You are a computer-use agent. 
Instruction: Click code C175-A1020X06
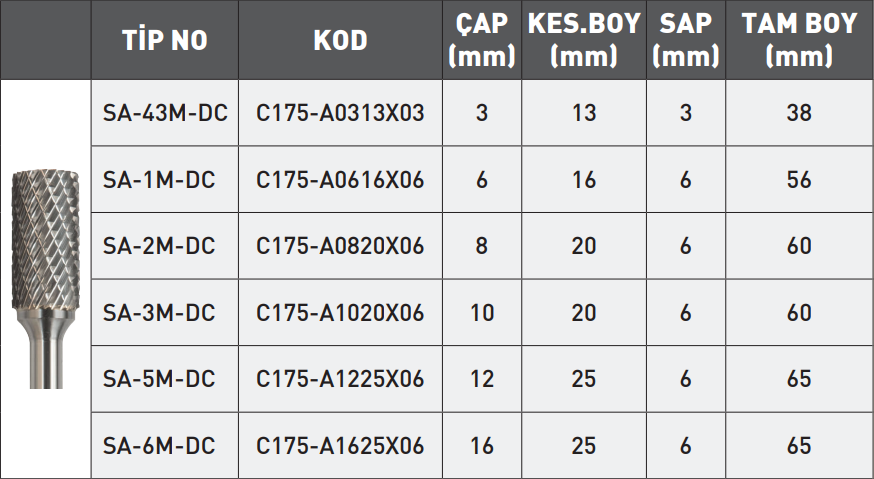340,313
